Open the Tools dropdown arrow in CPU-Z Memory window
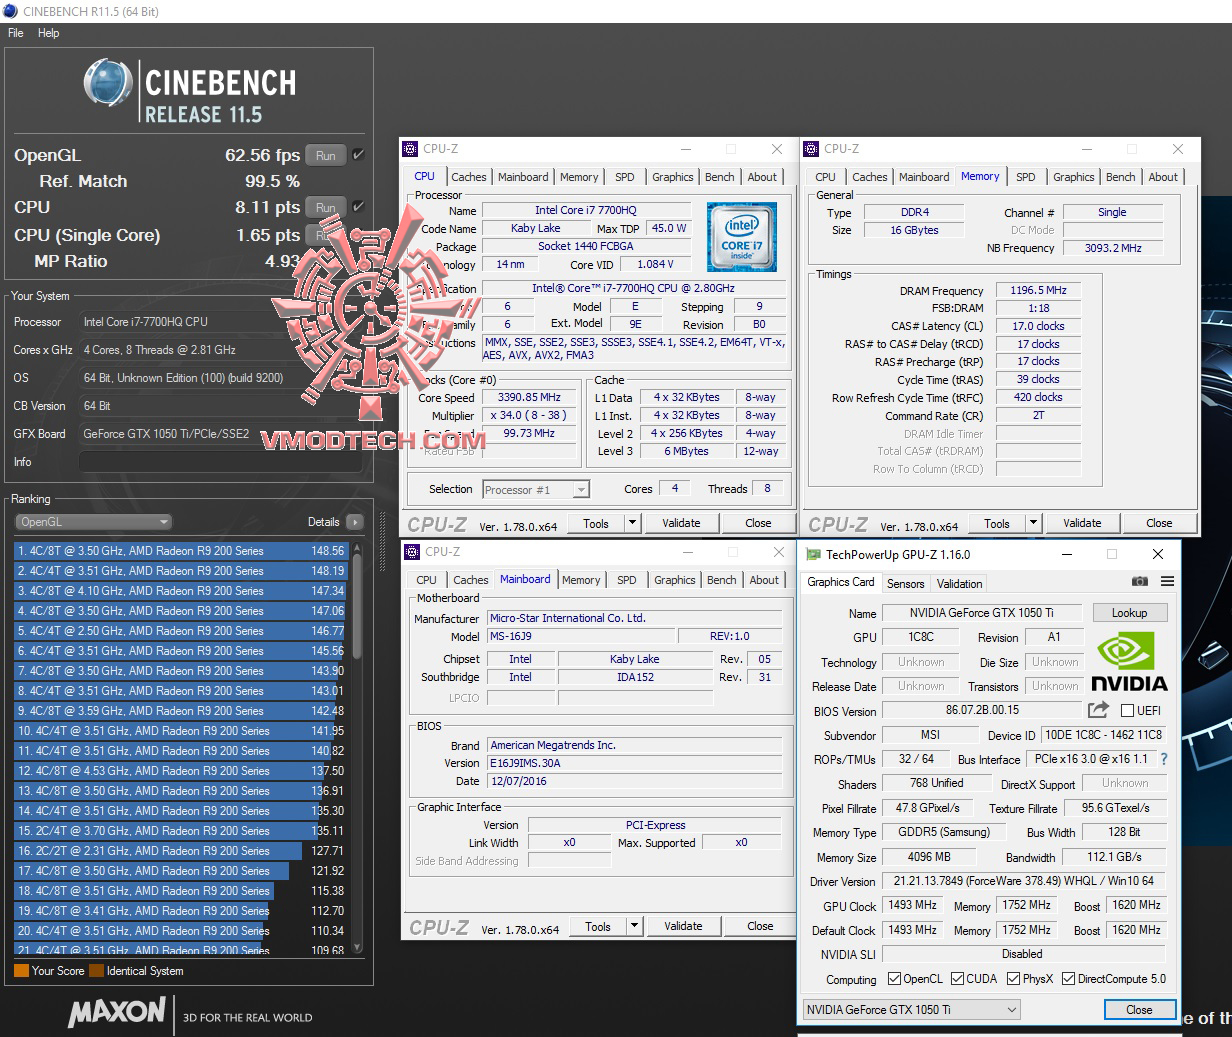 [1033, 523]
